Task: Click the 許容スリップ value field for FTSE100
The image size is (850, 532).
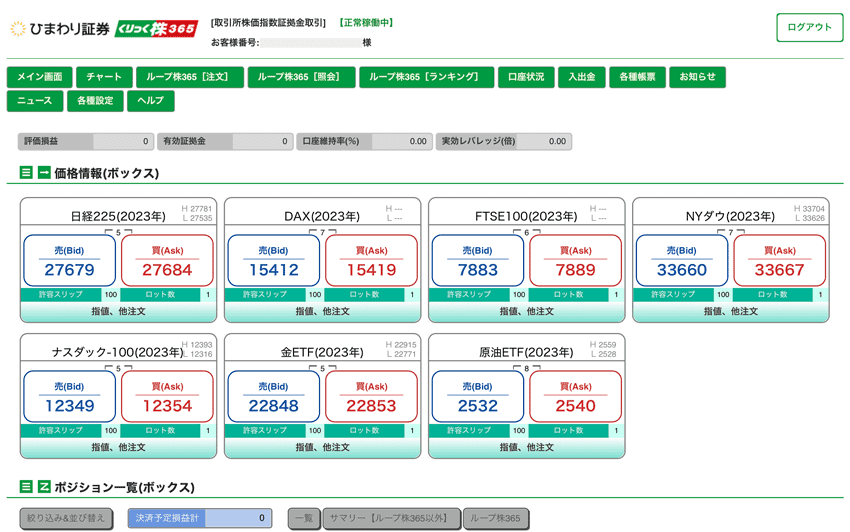Action: [518, 295]
